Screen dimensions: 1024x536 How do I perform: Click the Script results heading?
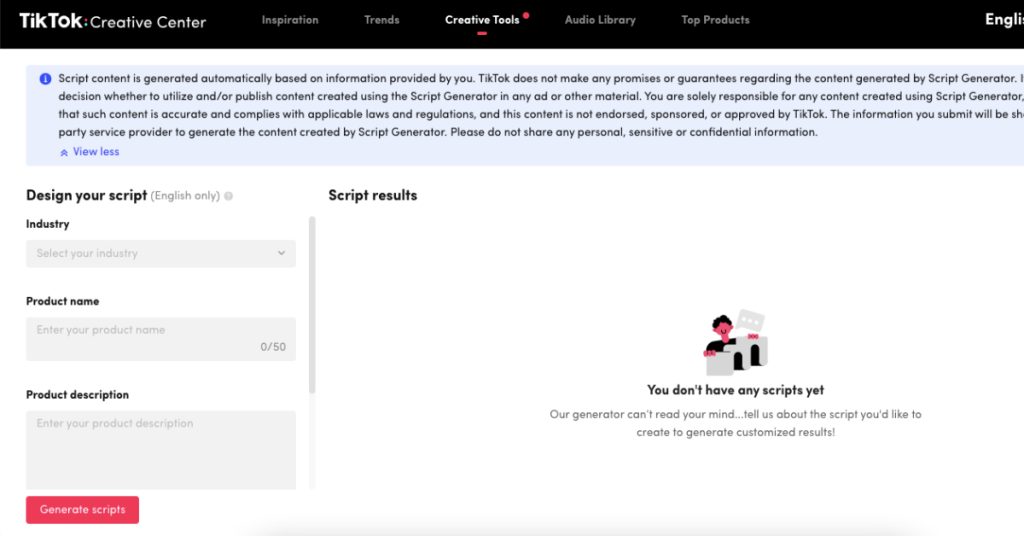[372, 195]
